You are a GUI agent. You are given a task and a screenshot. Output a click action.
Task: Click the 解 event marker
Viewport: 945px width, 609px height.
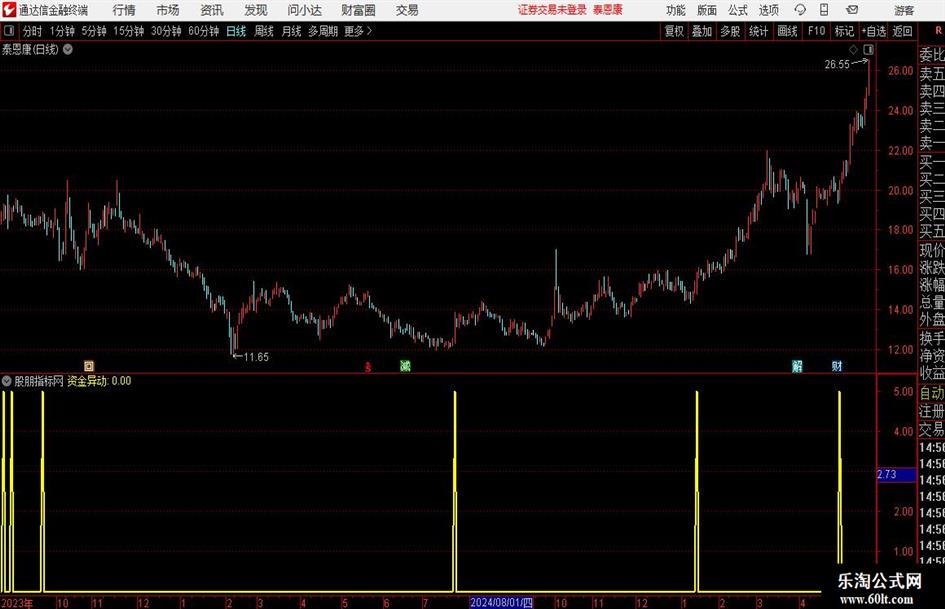pos(797,366)
